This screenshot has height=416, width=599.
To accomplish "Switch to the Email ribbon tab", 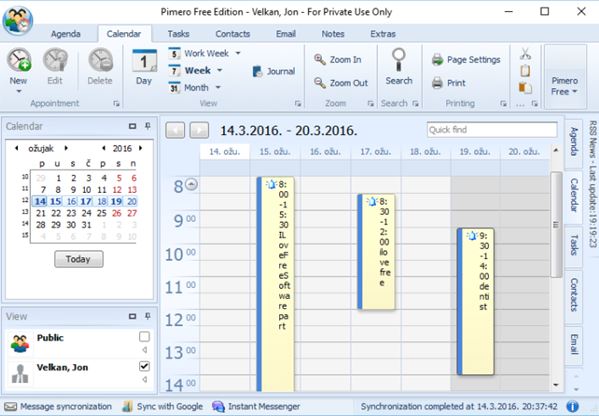I will 286,34.
